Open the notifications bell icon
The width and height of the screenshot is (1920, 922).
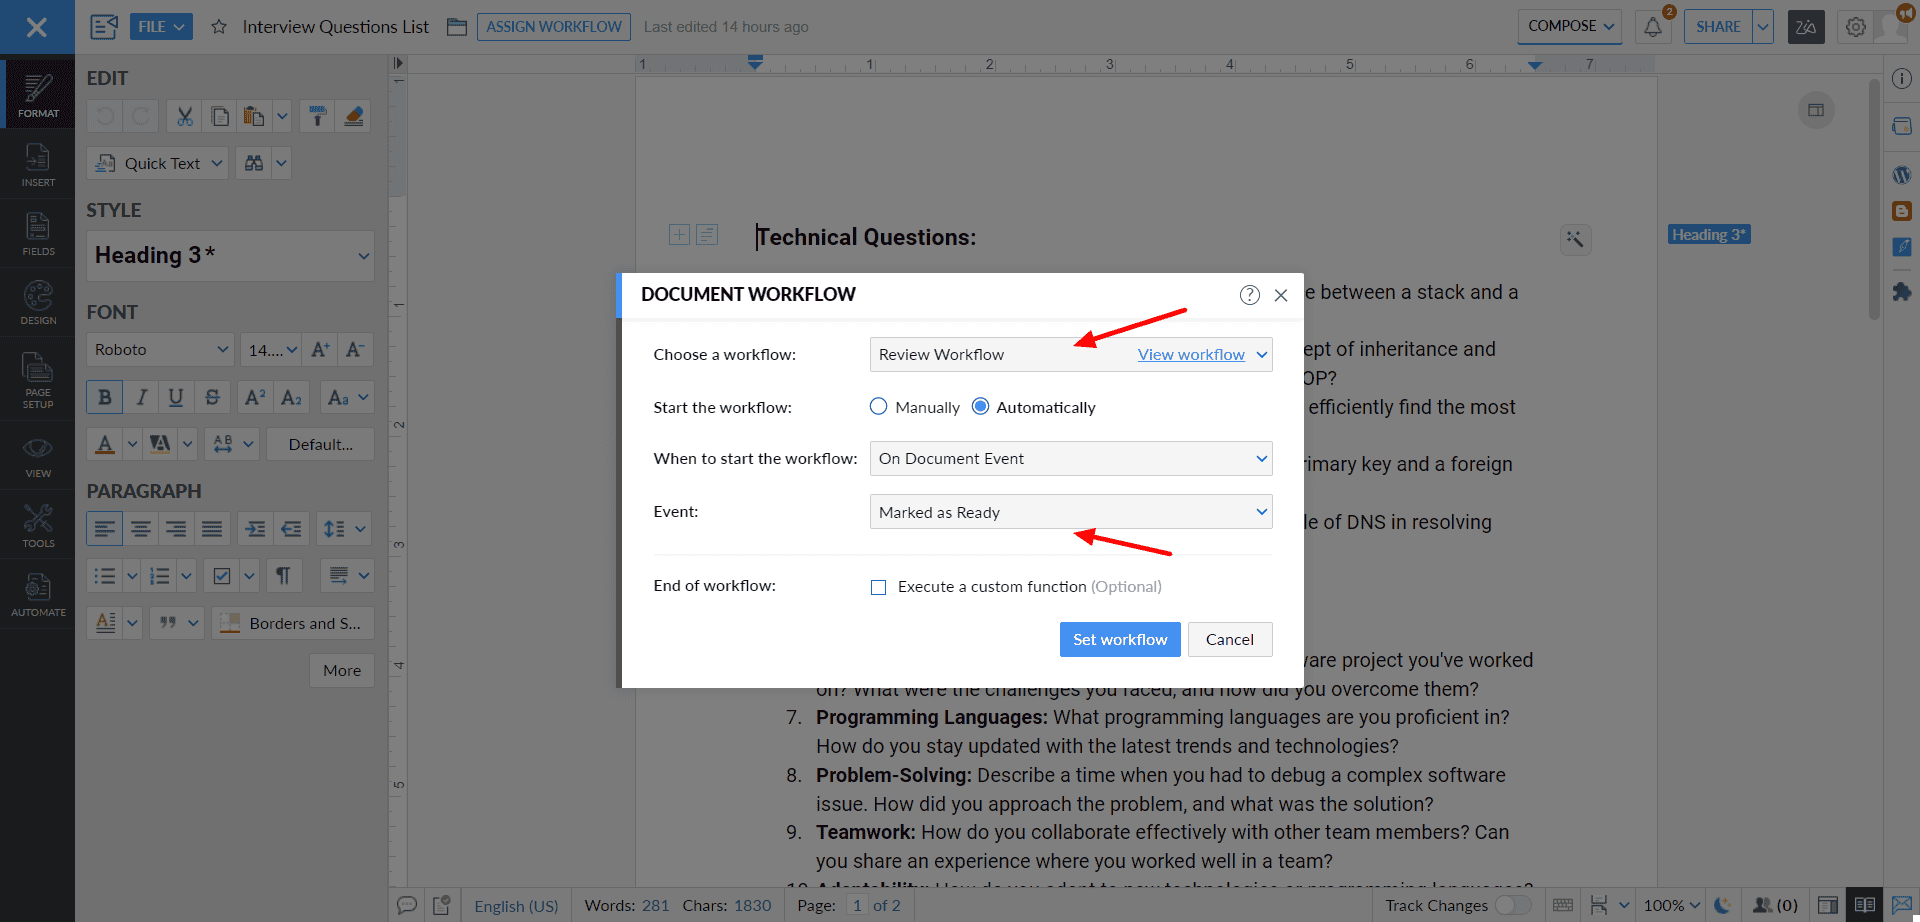[1653, 27]
